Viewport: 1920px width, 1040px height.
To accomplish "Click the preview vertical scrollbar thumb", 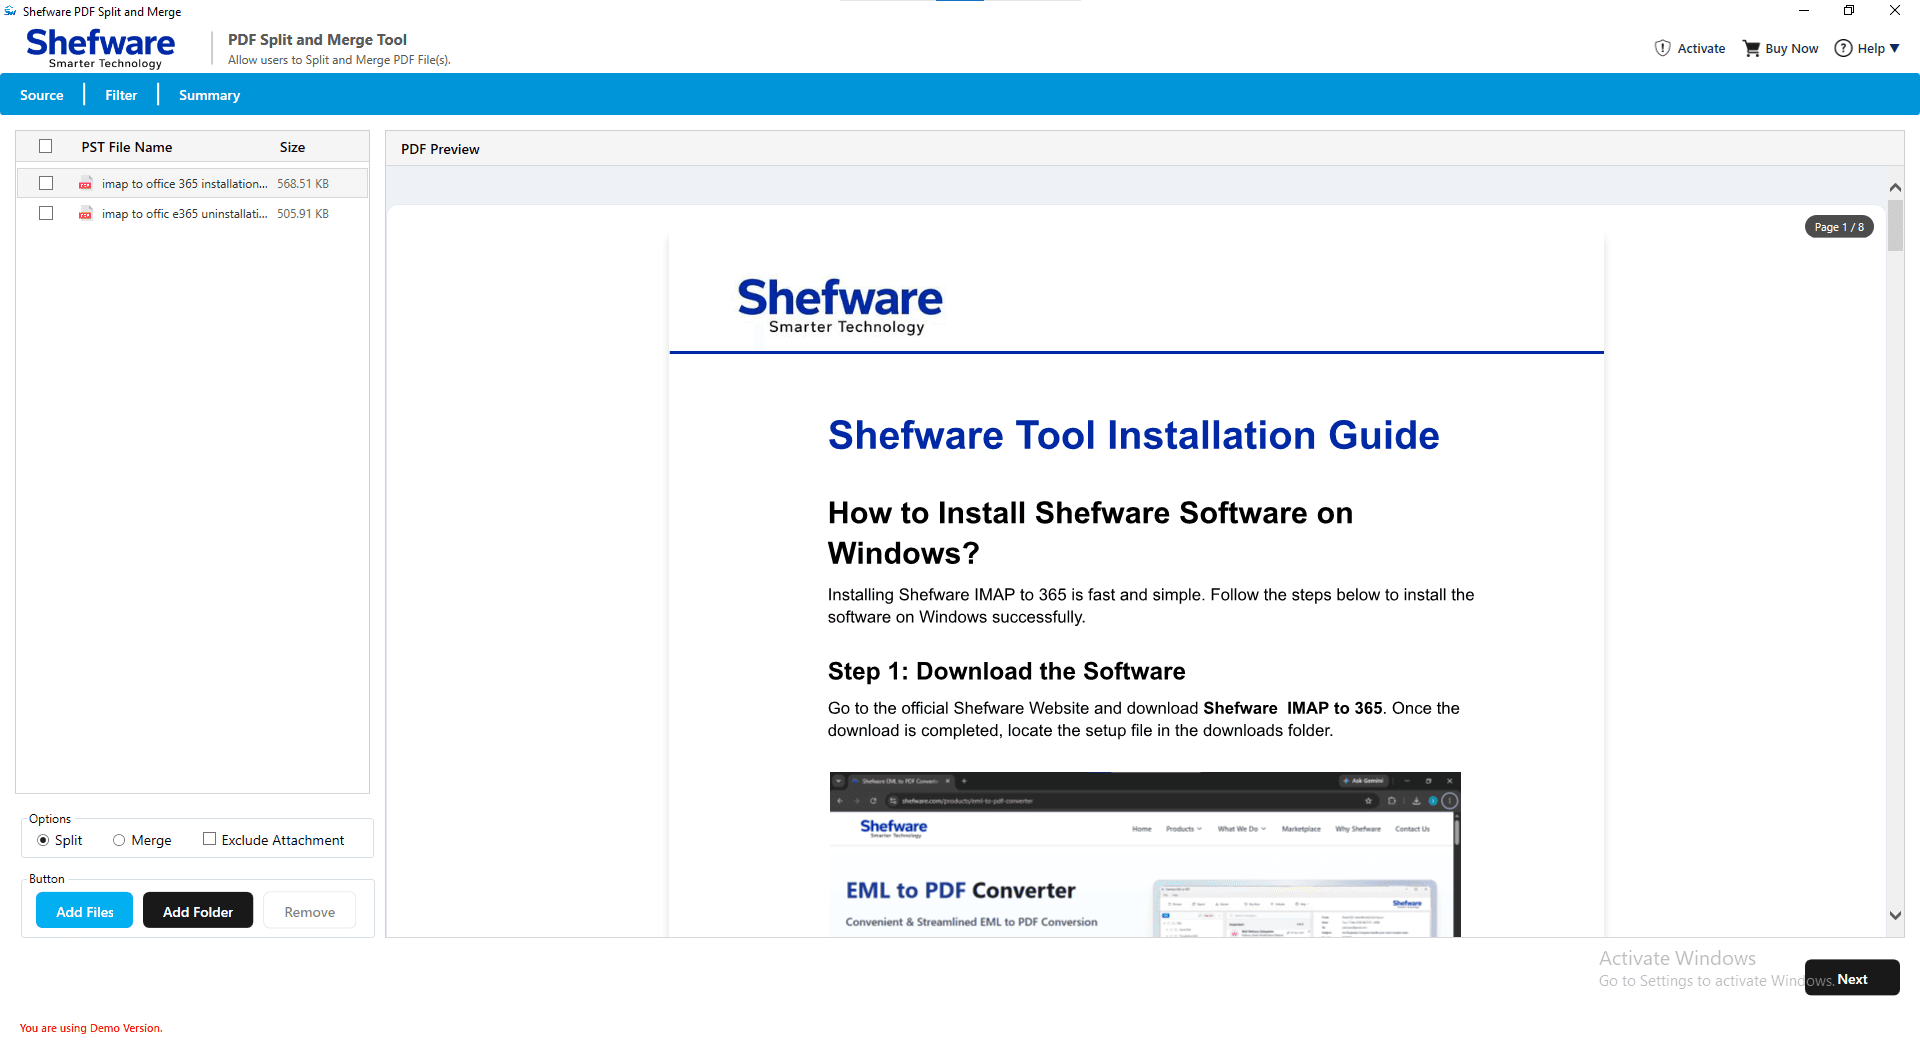I will coord(1895,225).
